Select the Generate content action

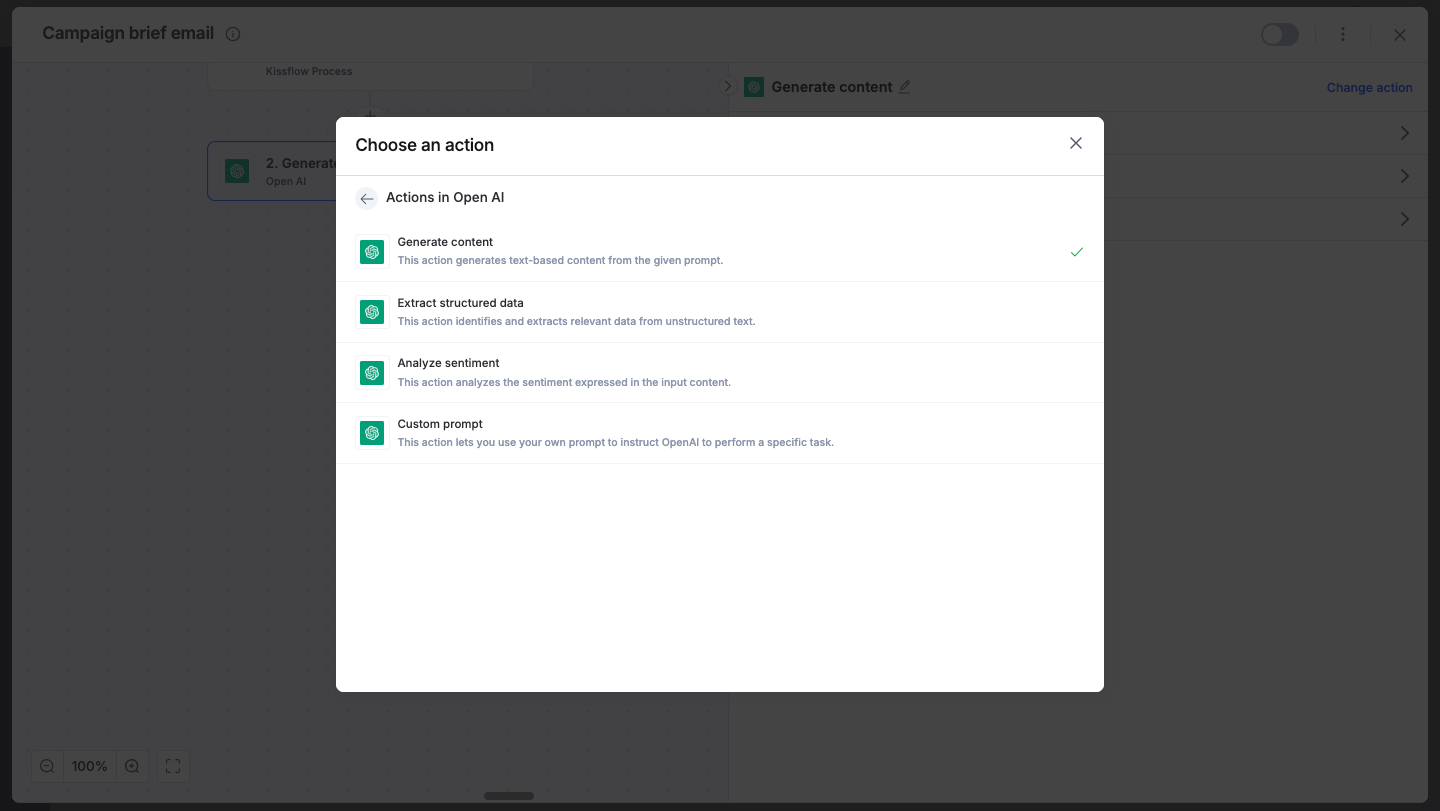coord(720,251)
